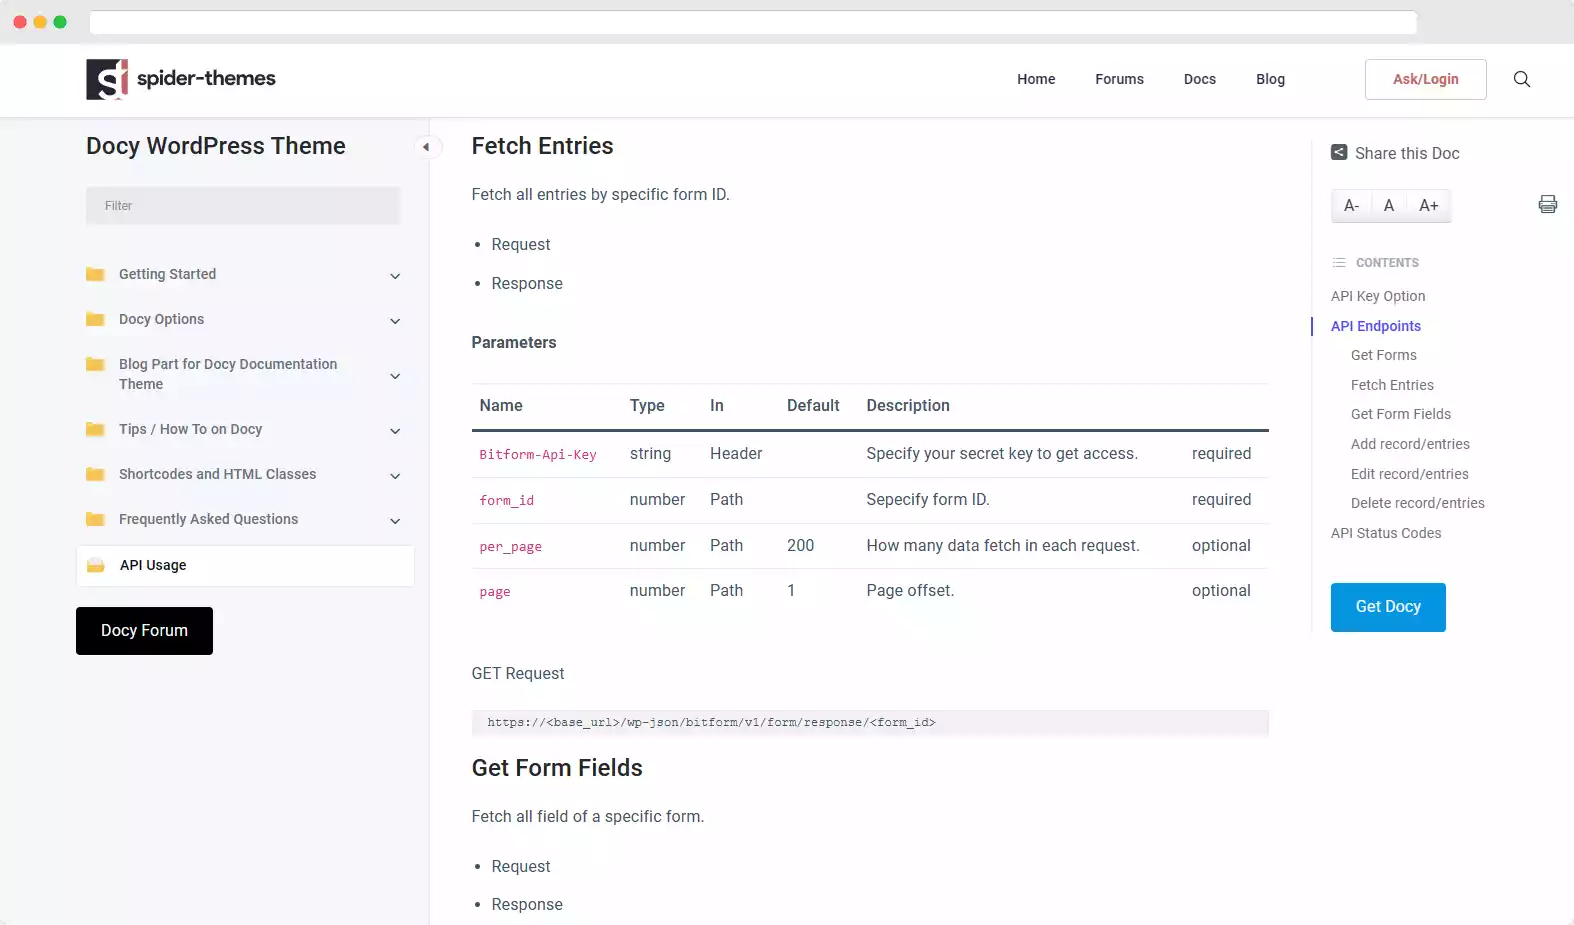Click Response link under Fetch Entries
1574x925 pixels.
[x=527, y=283]
